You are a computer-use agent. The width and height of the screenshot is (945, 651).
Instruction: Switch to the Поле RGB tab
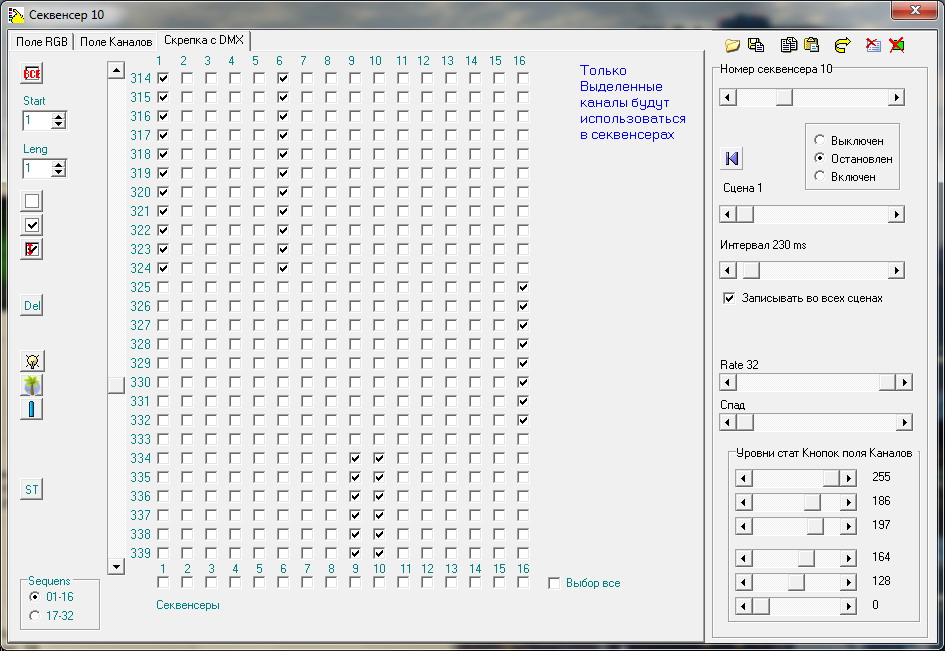pos(42,42)
